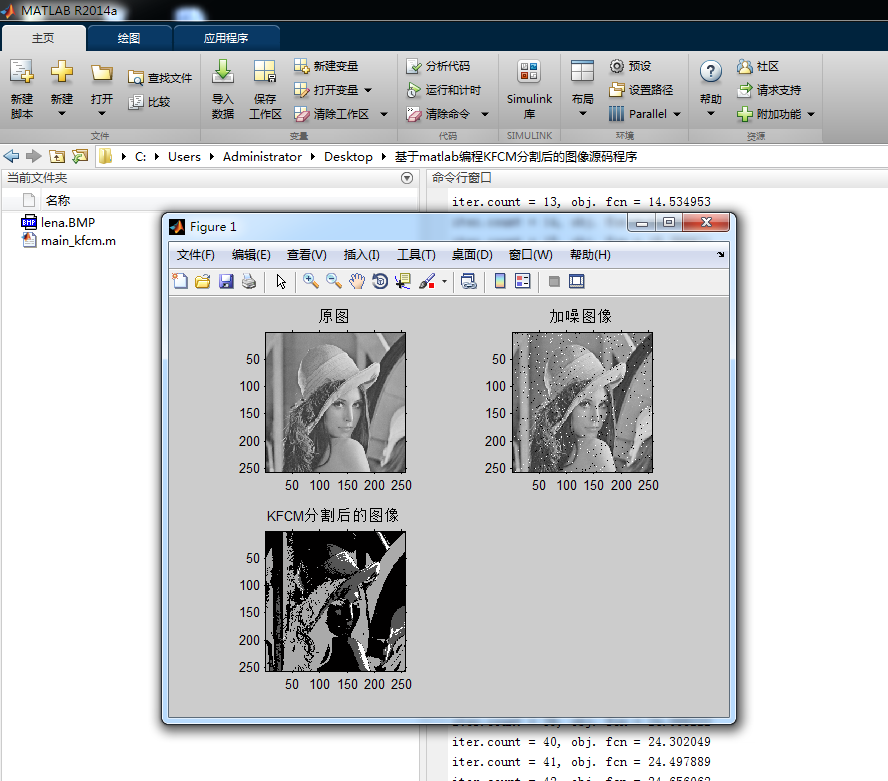Screen dimensions: 888x781
Task: Click the New Script (新建脚本) icon
Action: (22, 72)
